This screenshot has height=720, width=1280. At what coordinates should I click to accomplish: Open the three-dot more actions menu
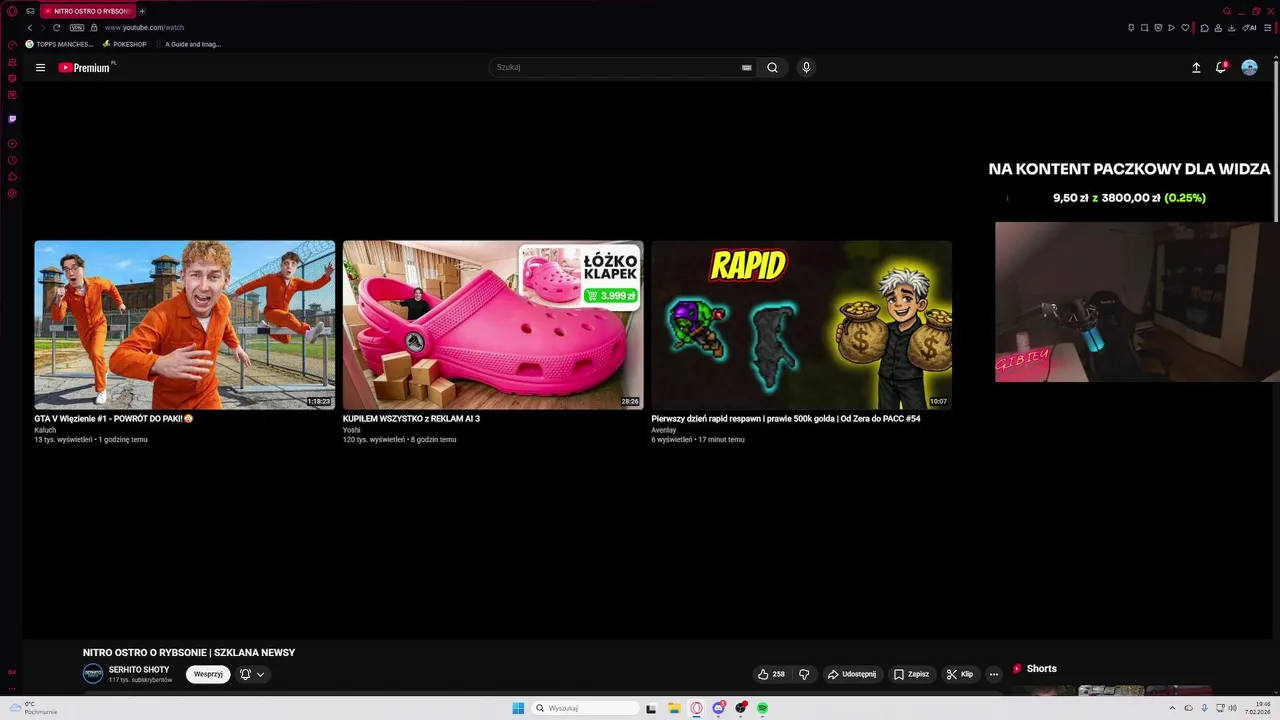tap(993, 674)
